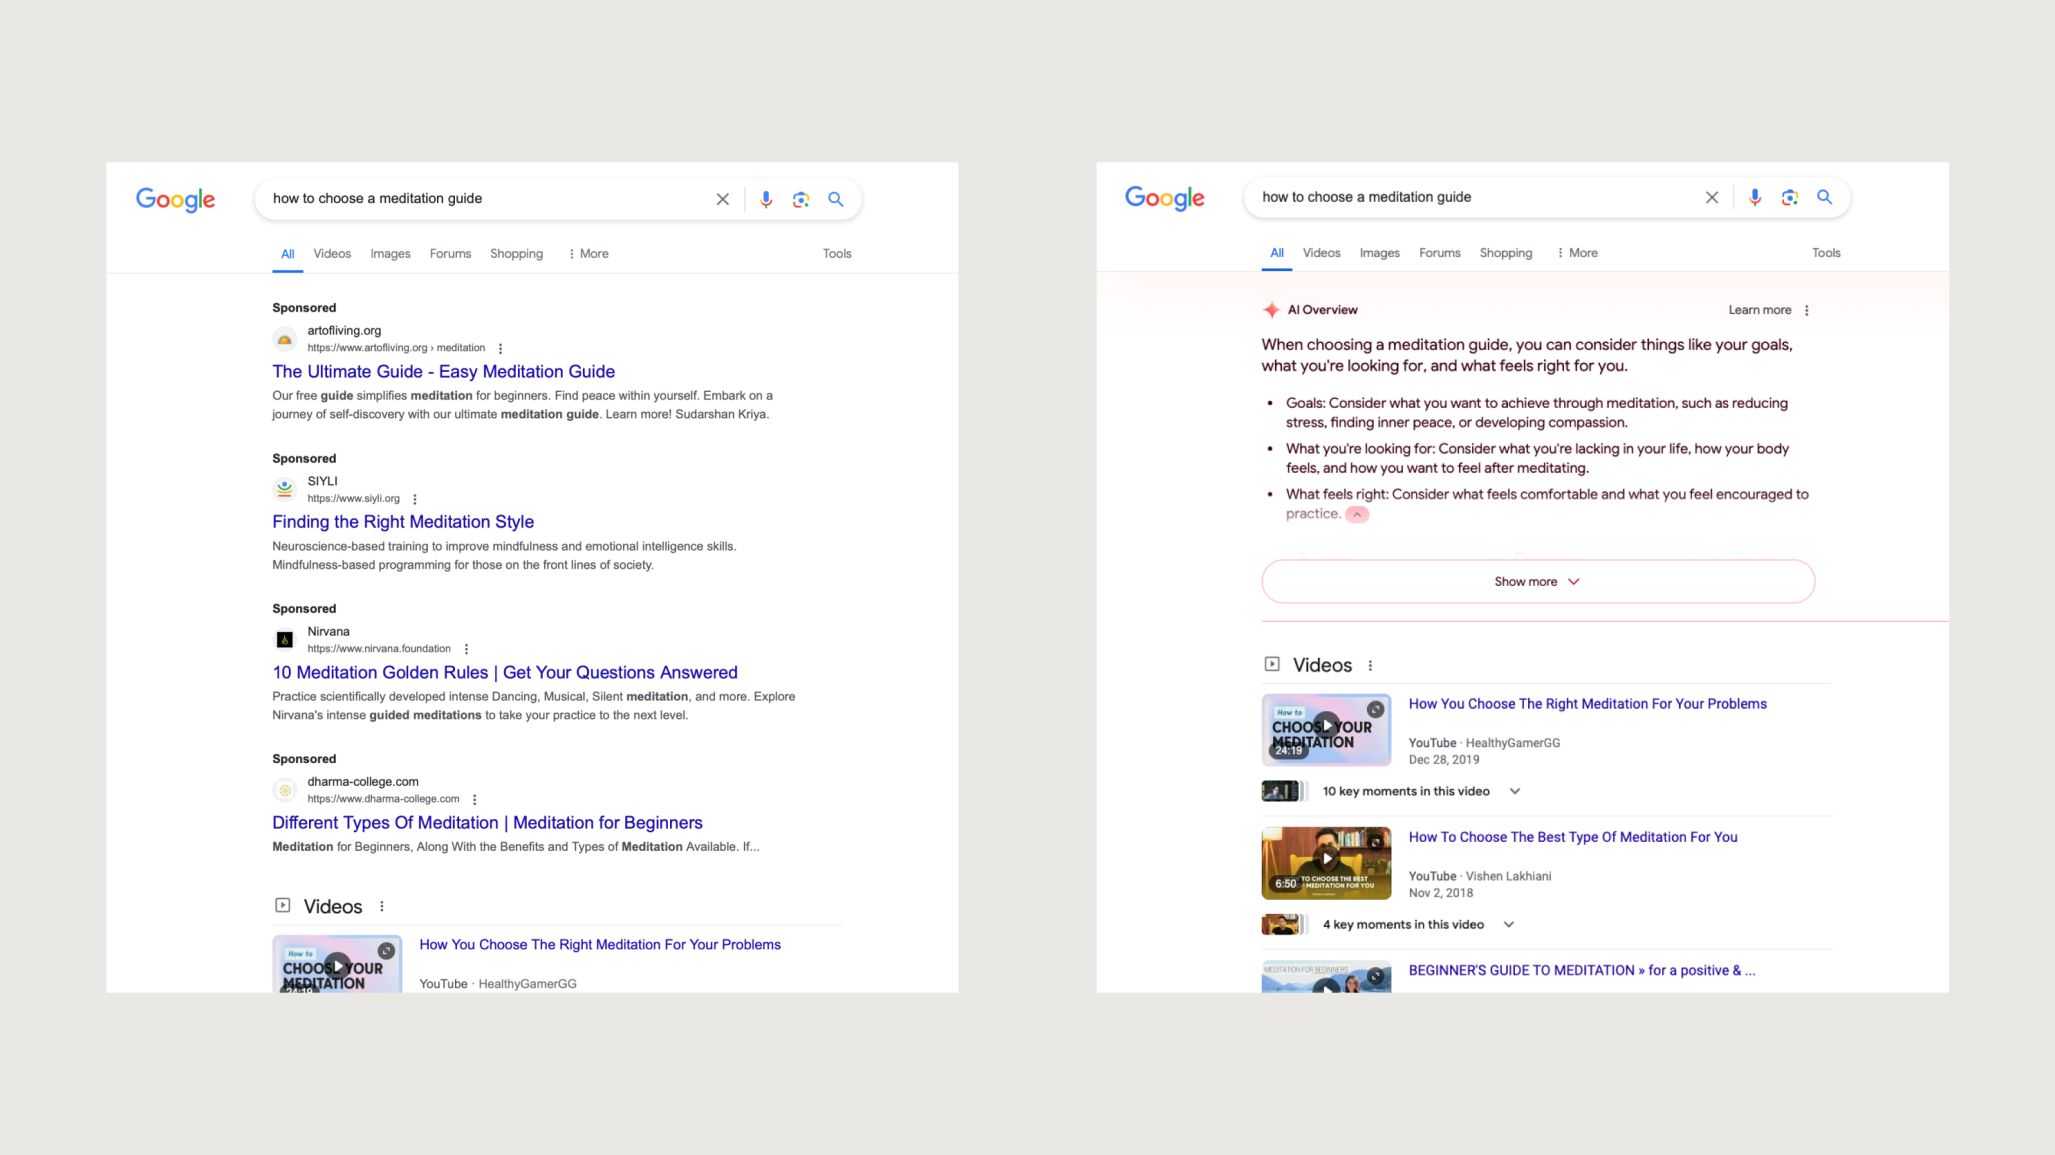Open three-dot menu beside artofliving.org URL
This screenshot has width=2055, height=1155.
coord(500,348)
